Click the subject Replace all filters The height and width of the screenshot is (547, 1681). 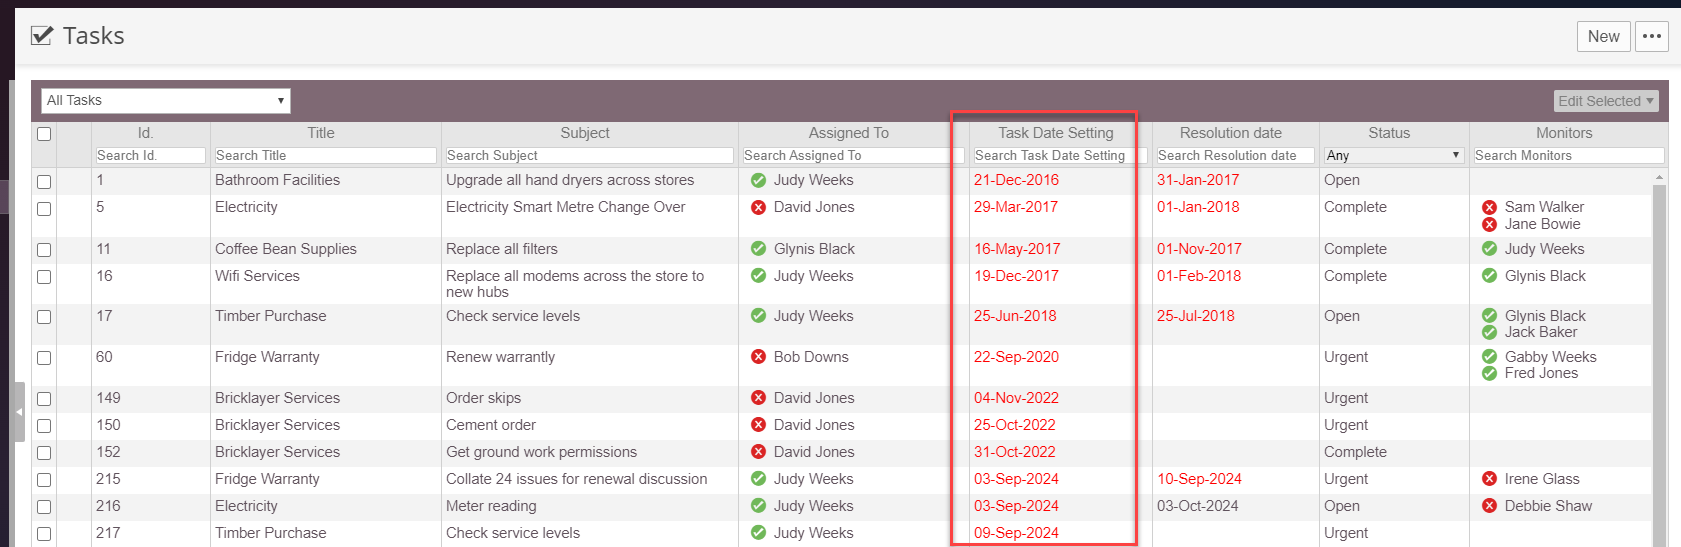(x=502, y=249)
